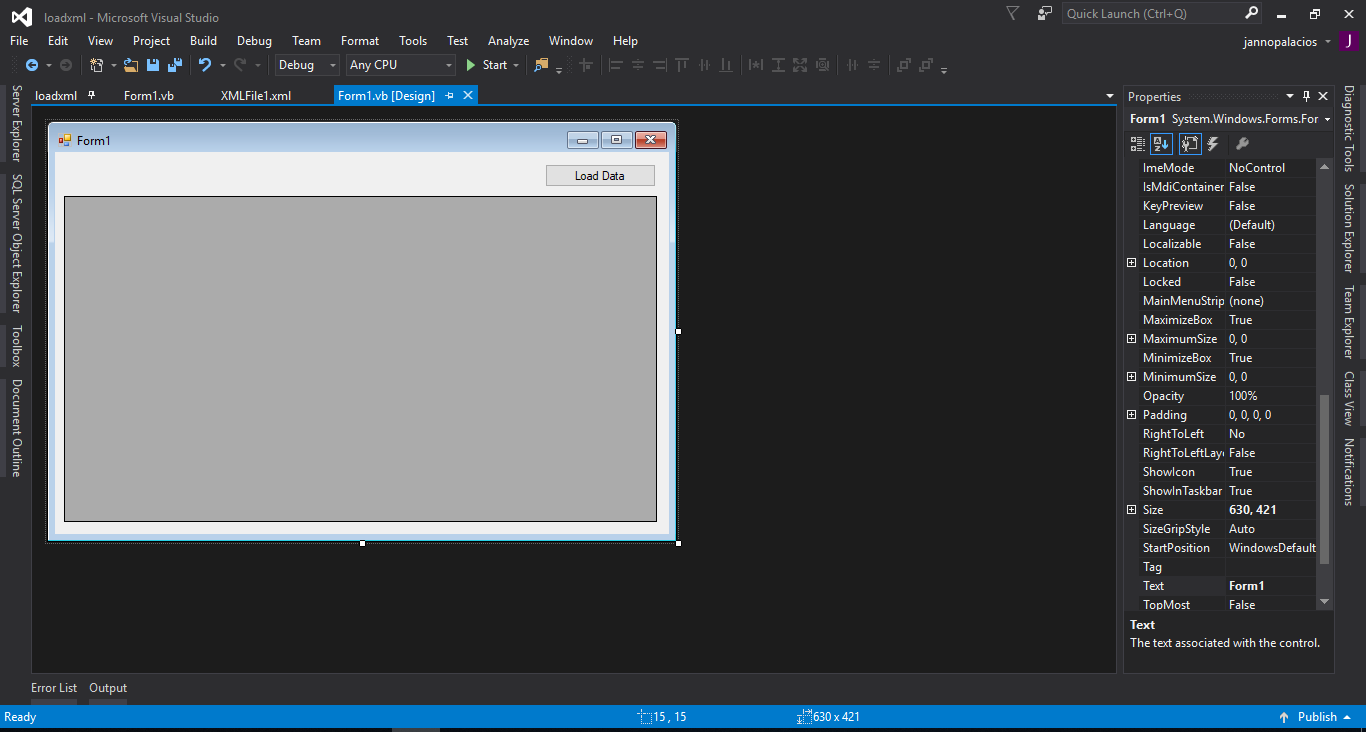Open the Toolbox side tab
The image size is (1366, 732).
pyautogui.click(x=16, y=346)
